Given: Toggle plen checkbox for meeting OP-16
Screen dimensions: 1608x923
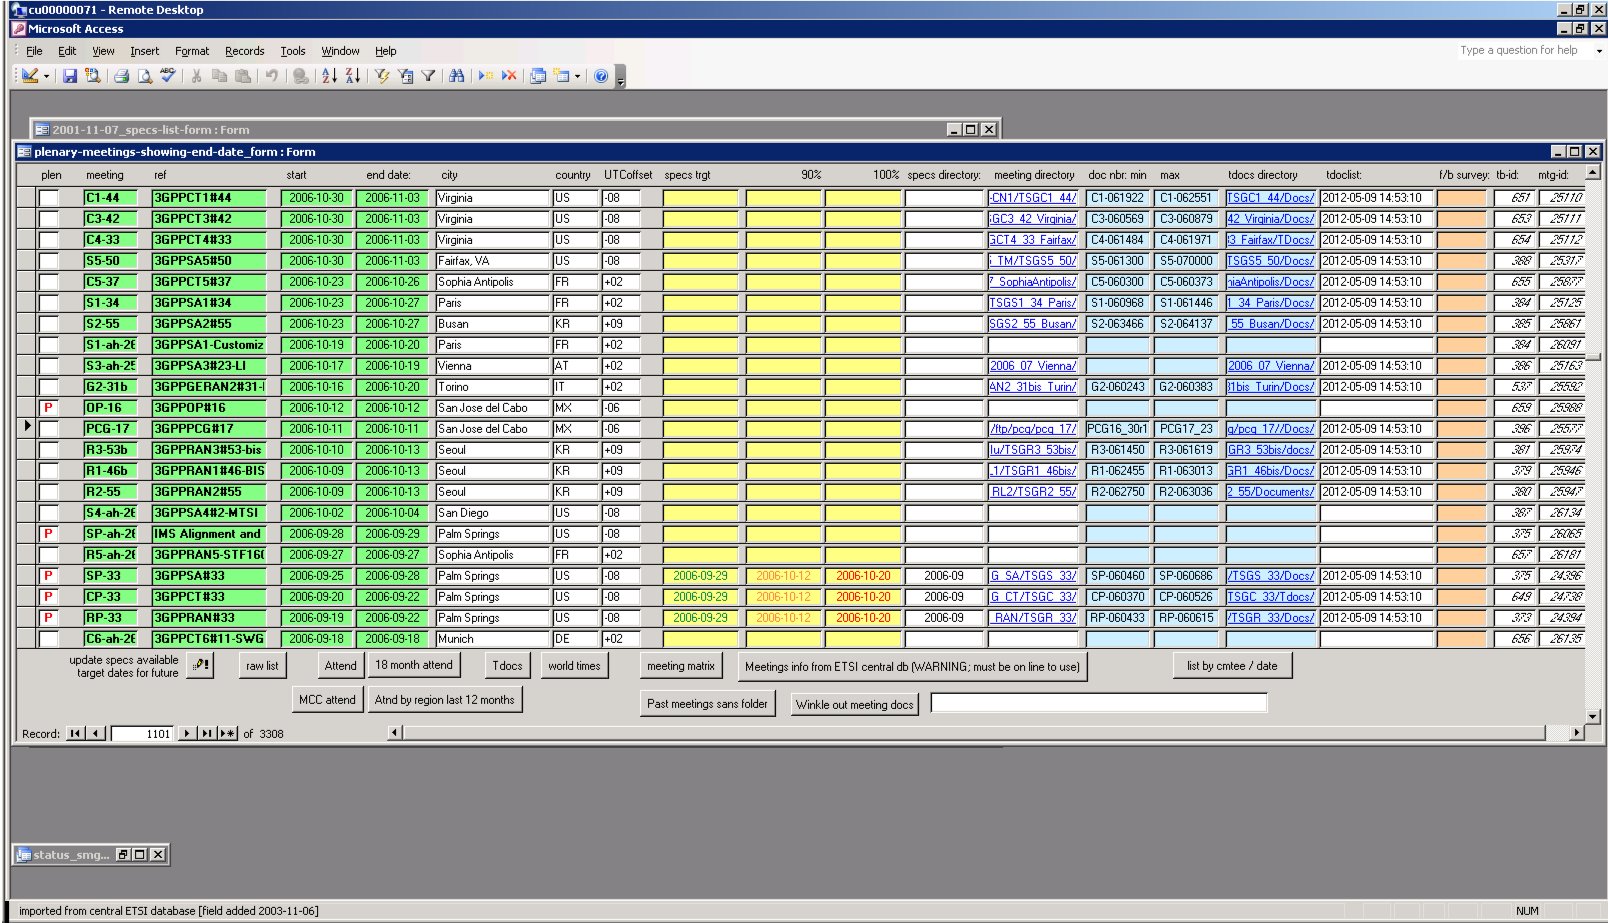Looking at the screenshot, I should pyautogui.click(x=48, y=408).
